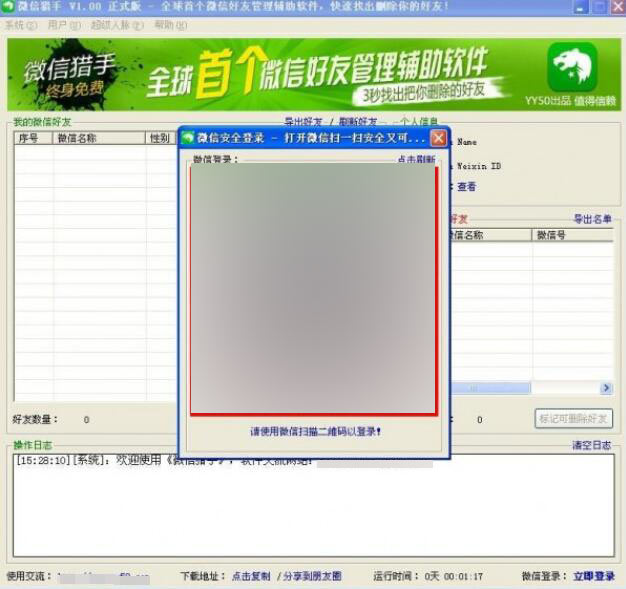Click 点击复制 download address link
Image resolution: width=626 pixels, height=589 pixels.
click(251, 576)
